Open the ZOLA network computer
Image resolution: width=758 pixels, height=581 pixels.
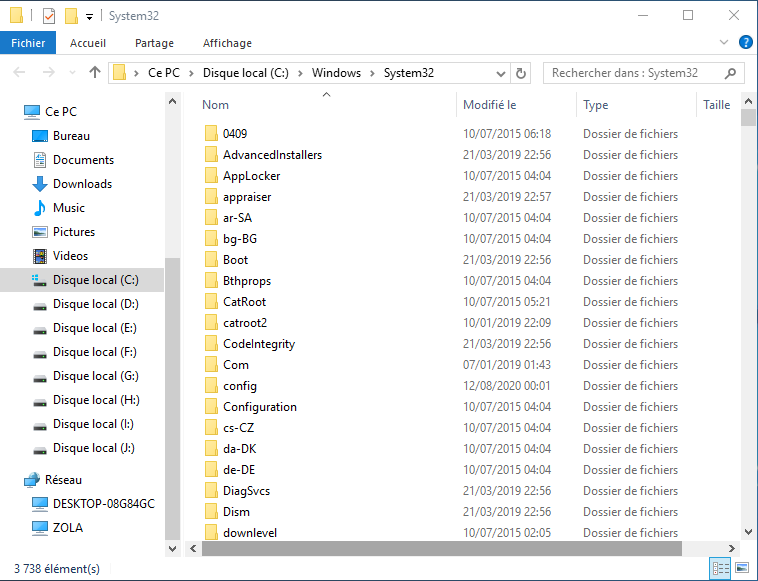(x=57, y=528)
